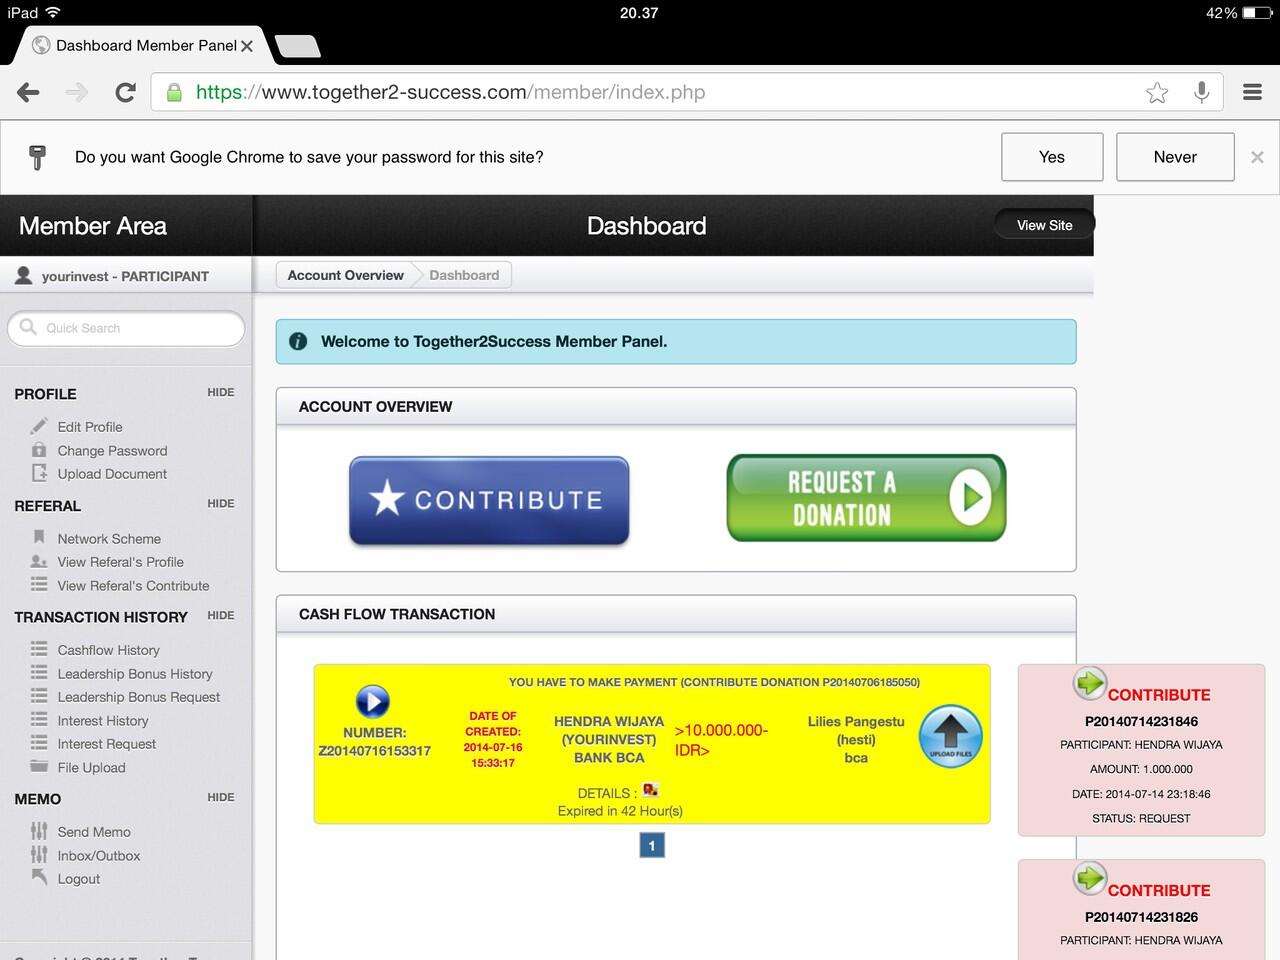Click the Upload Files arrow icon

951,736
